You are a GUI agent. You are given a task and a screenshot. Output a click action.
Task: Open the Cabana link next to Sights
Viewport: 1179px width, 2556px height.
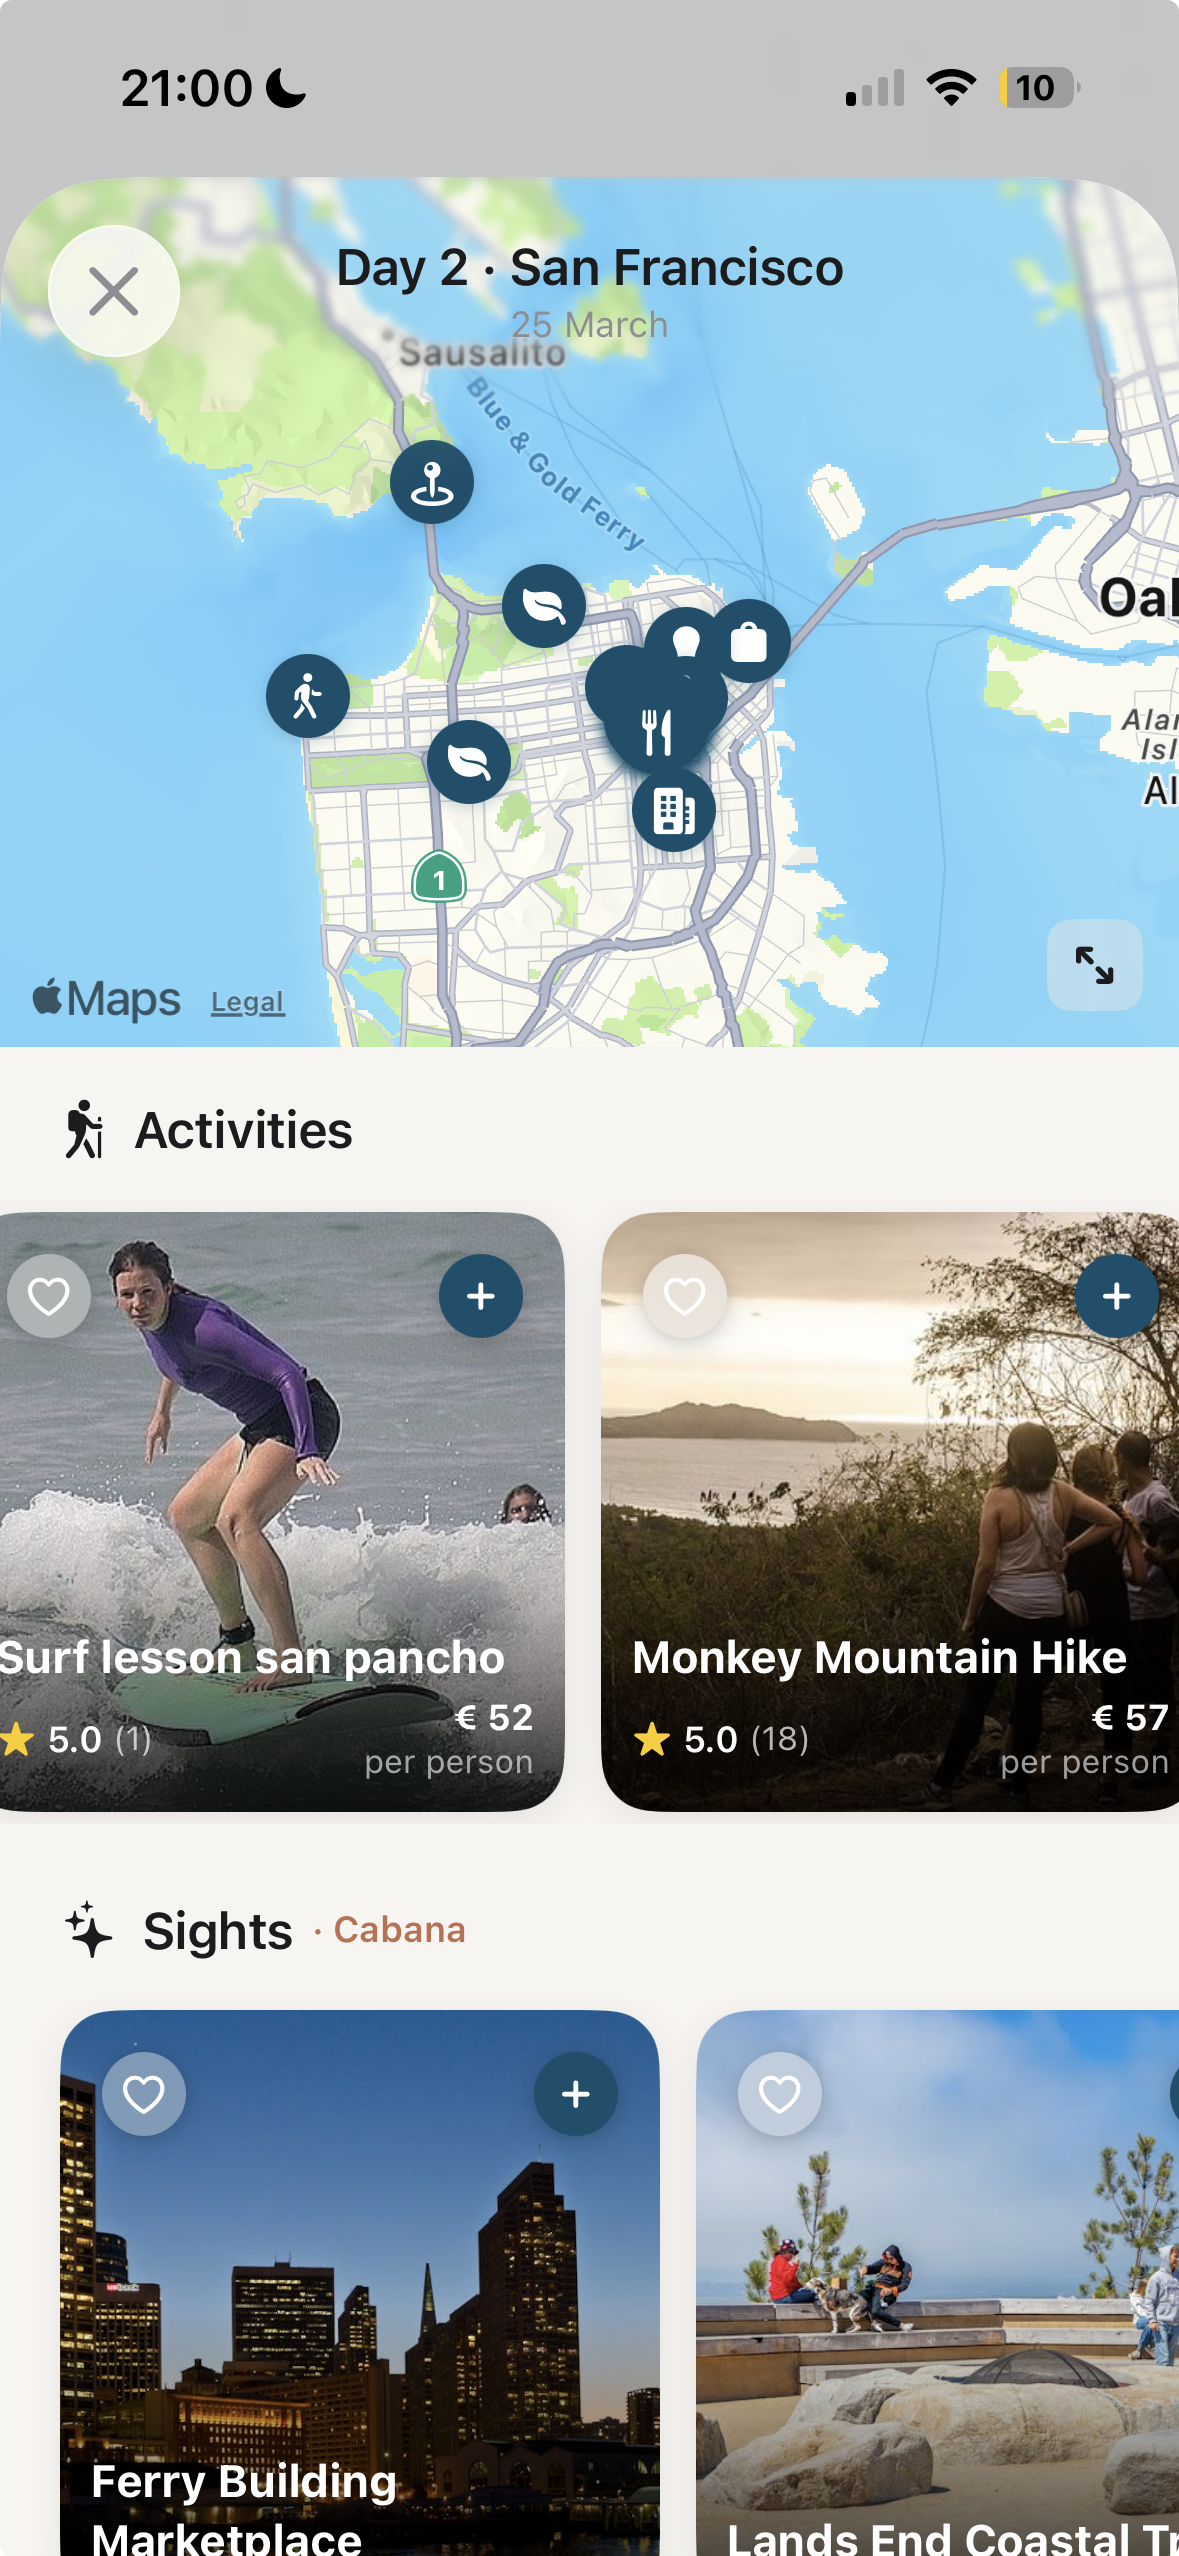click(x=399, y=1930)
